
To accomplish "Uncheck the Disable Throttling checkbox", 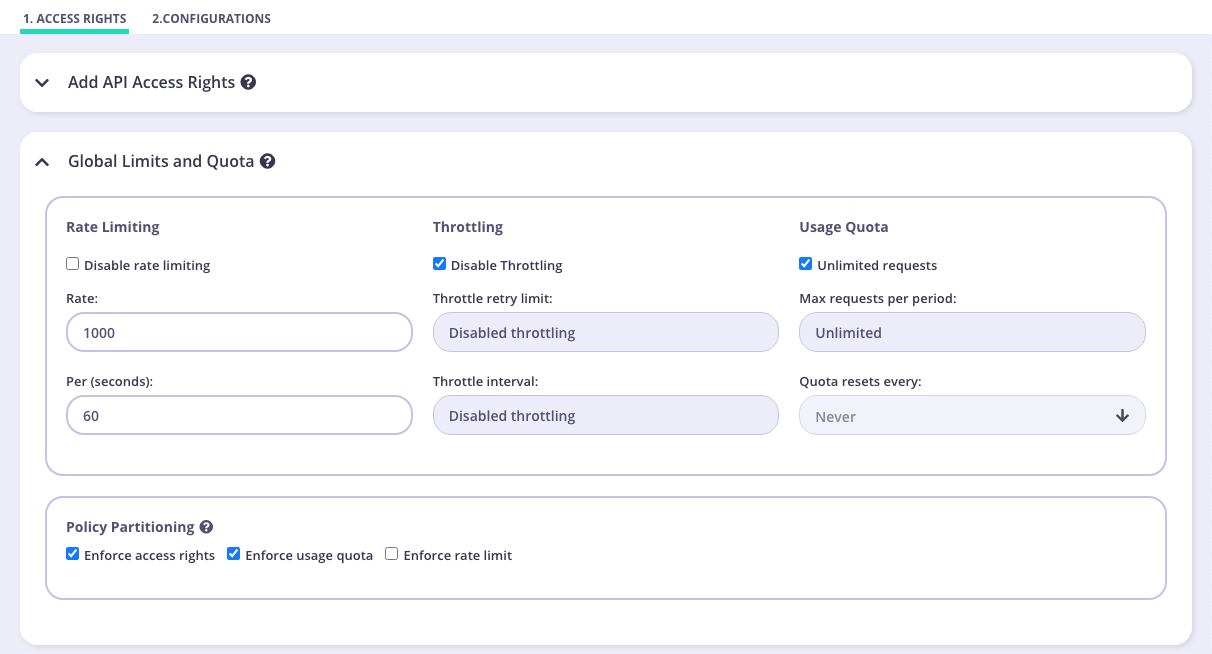I will point(440,265).
